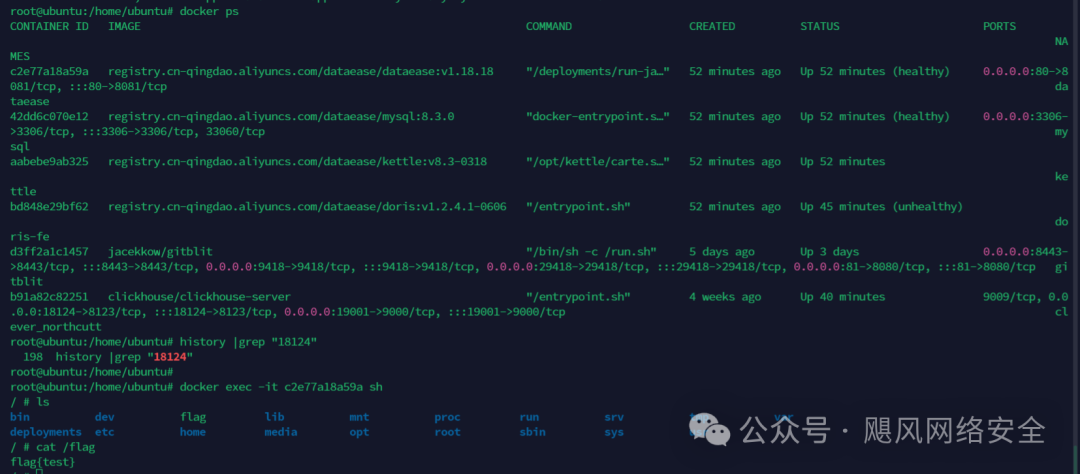This screenshot has width=1080, height=474.
Task: Click the kettle:v8.3-0318 image name
Action: (298, 161)
